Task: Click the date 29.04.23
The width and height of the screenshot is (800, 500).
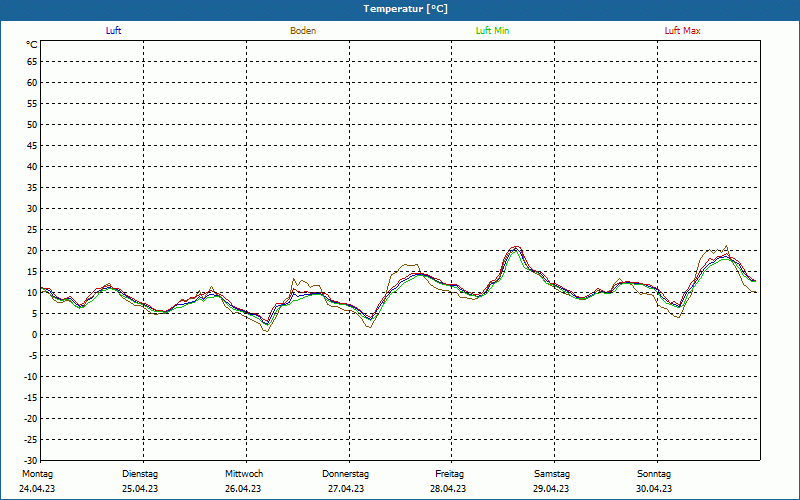Action: coord(551,489)
